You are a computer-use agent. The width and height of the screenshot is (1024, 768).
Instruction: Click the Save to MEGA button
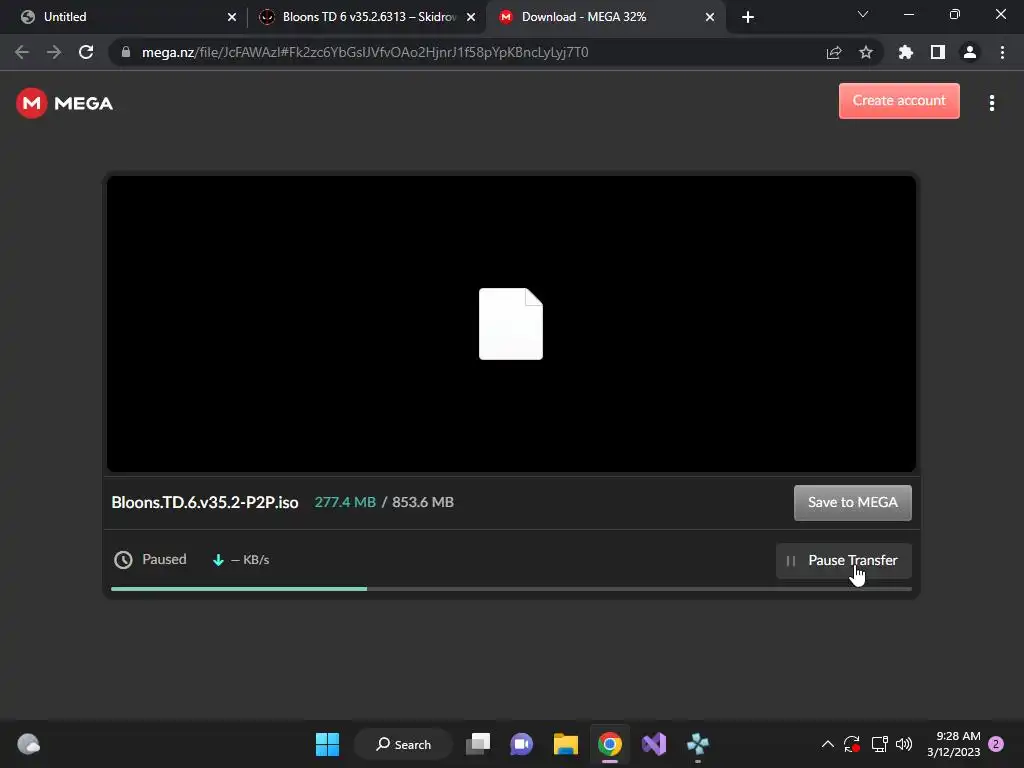click(x=852, y=502)
